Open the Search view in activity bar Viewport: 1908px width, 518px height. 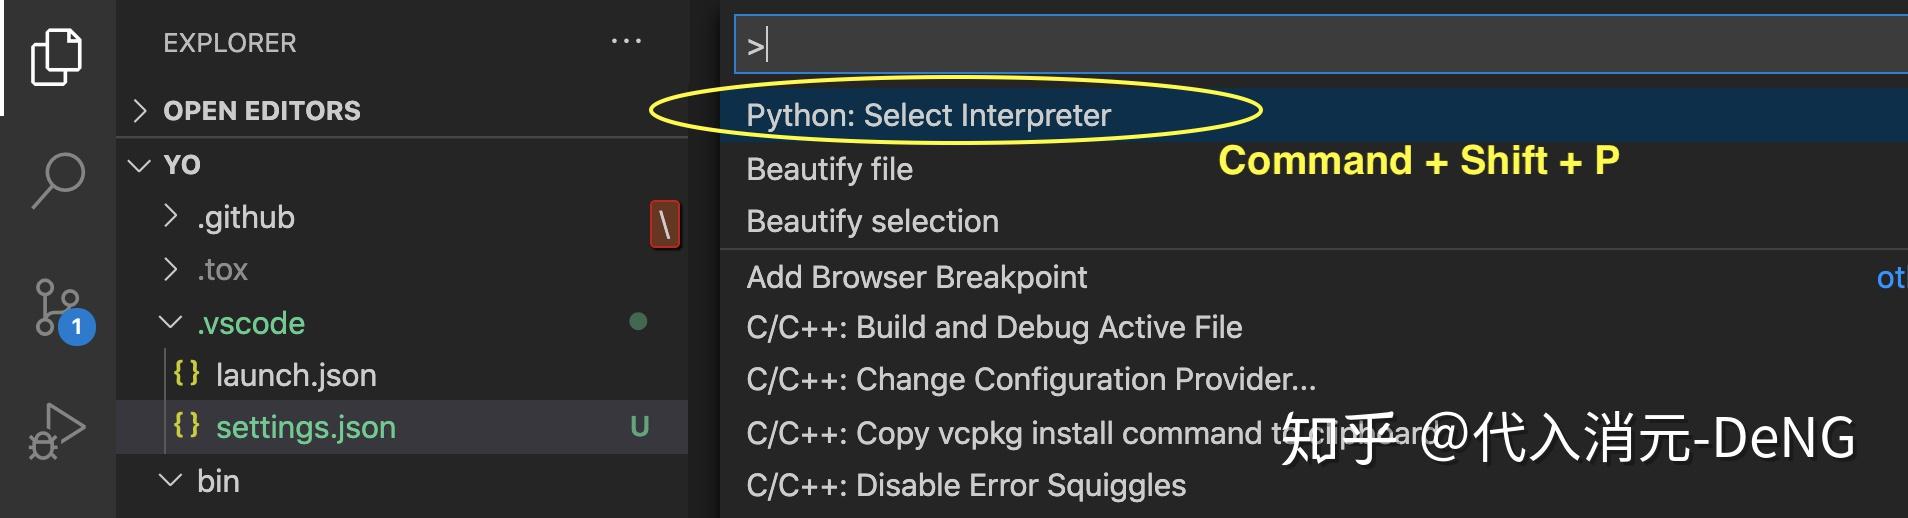click(x=58, y=180)
